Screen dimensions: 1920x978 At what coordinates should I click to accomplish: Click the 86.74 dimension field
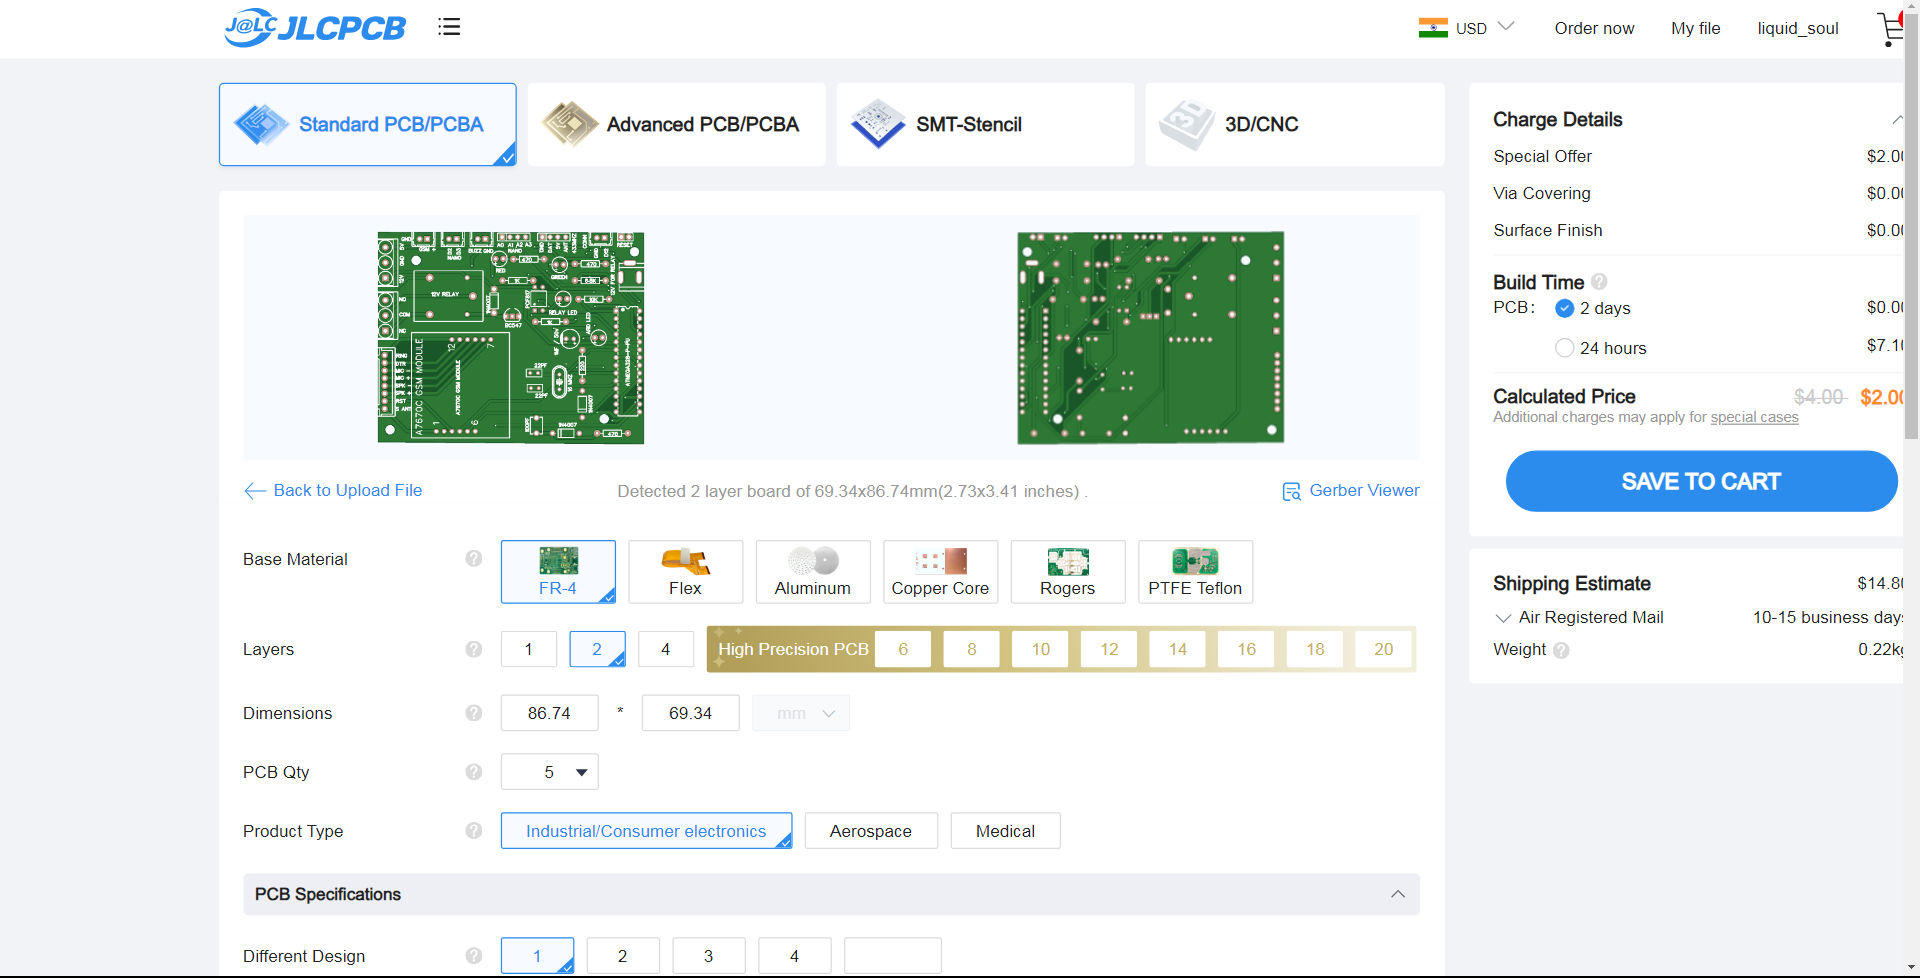(550, 713)
